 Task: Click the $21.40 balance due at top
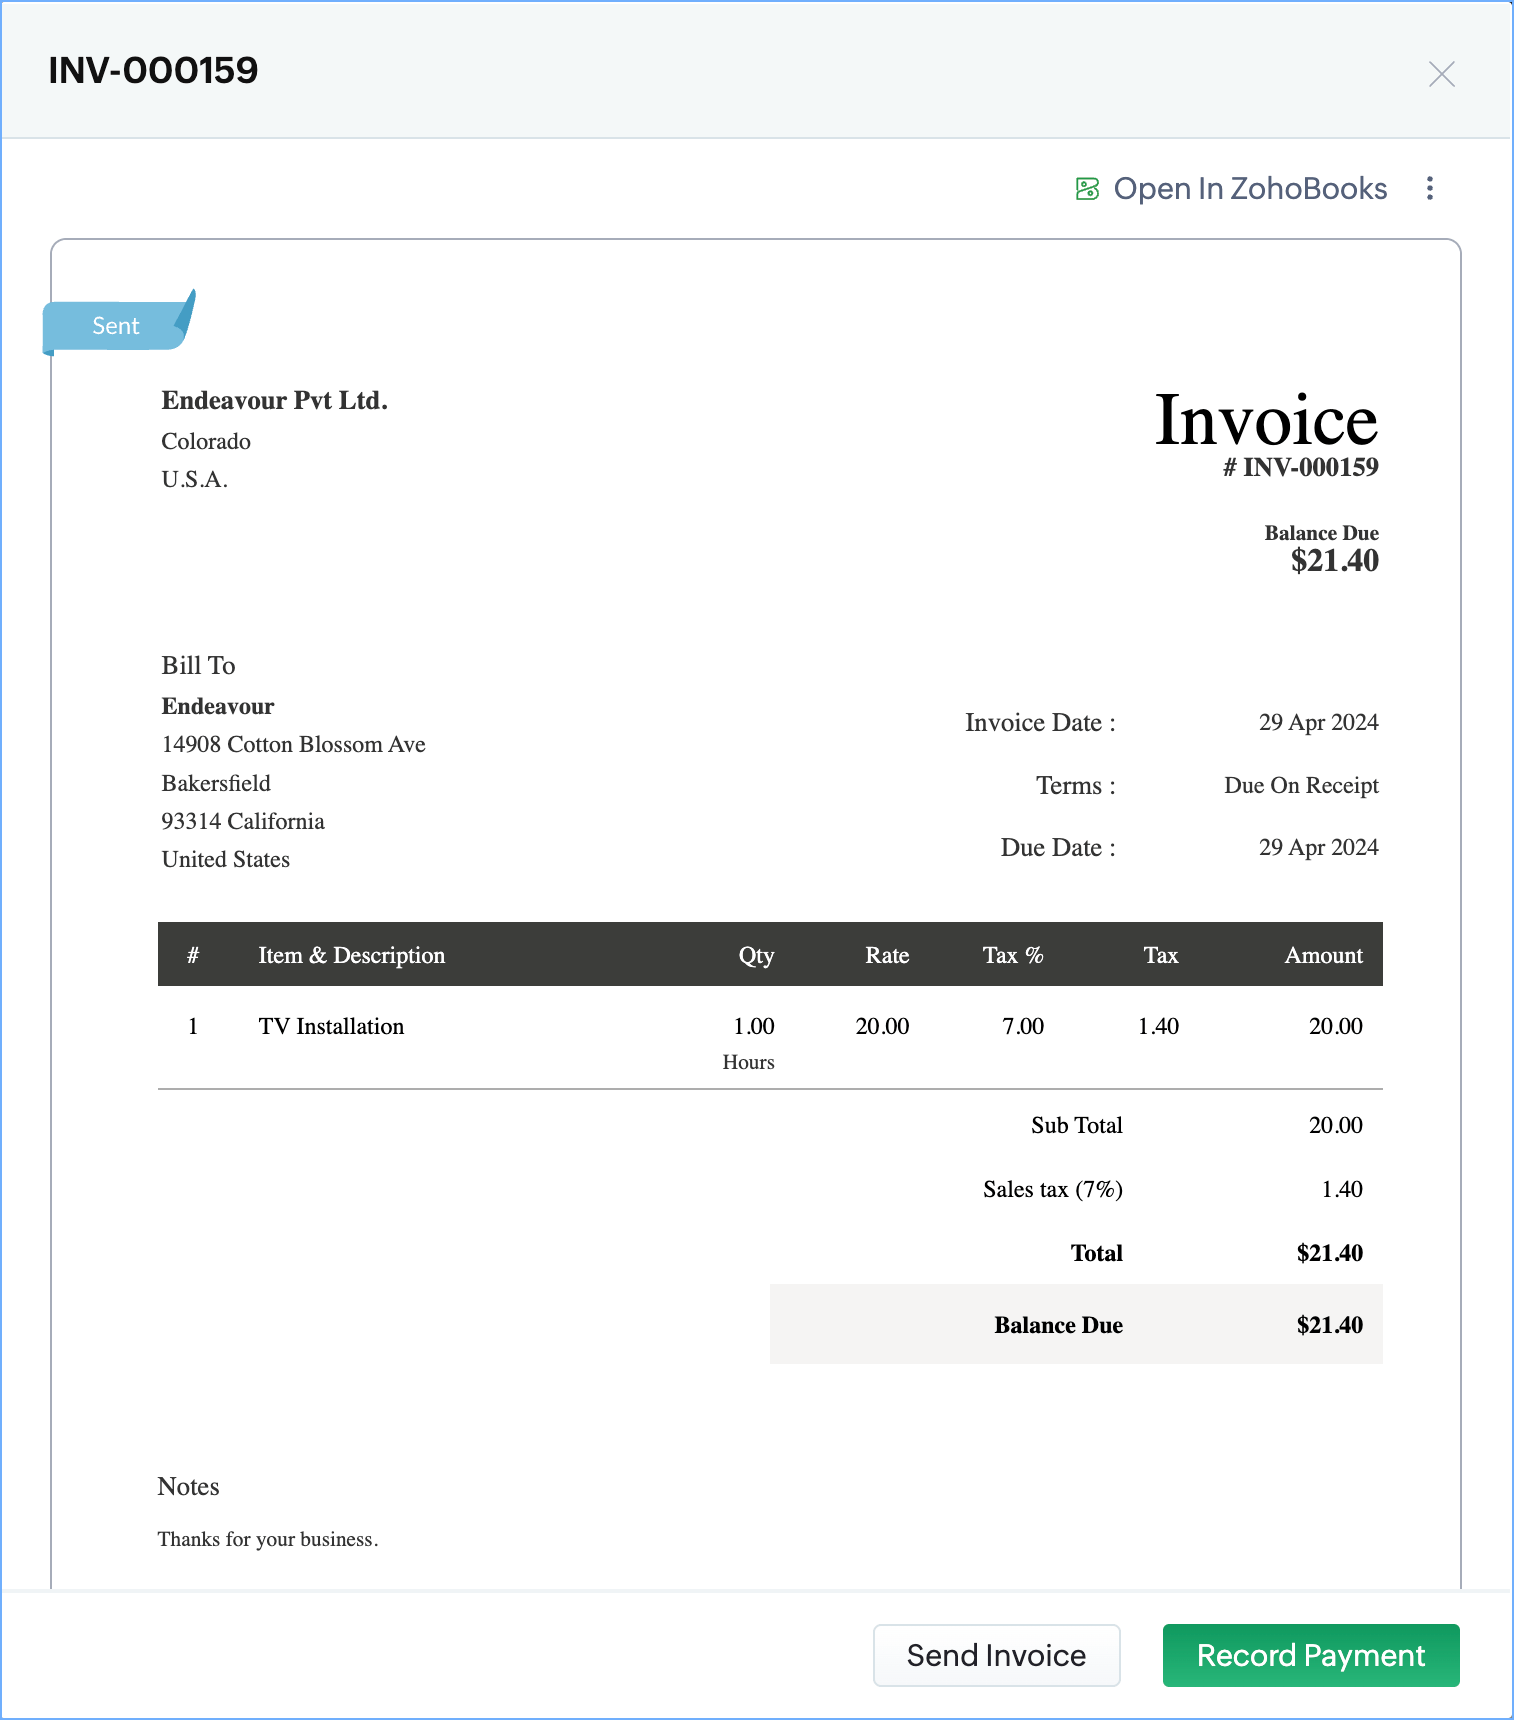click(1335, 560)
